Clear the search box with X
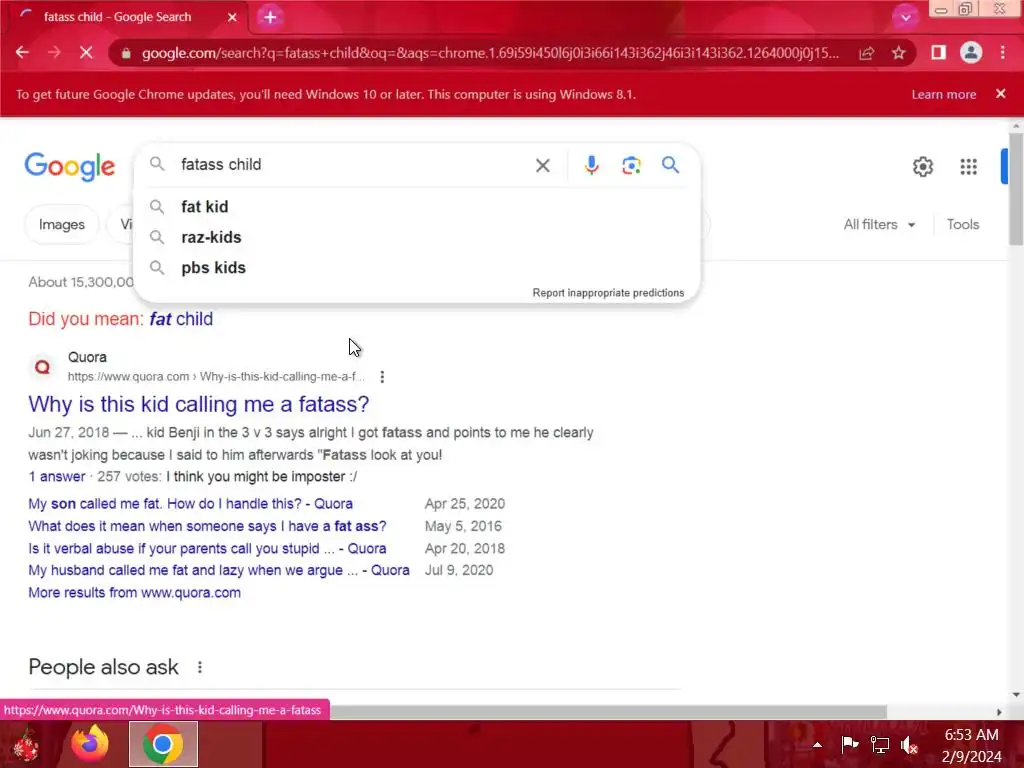1024x768 pixels. click(543, 165)
